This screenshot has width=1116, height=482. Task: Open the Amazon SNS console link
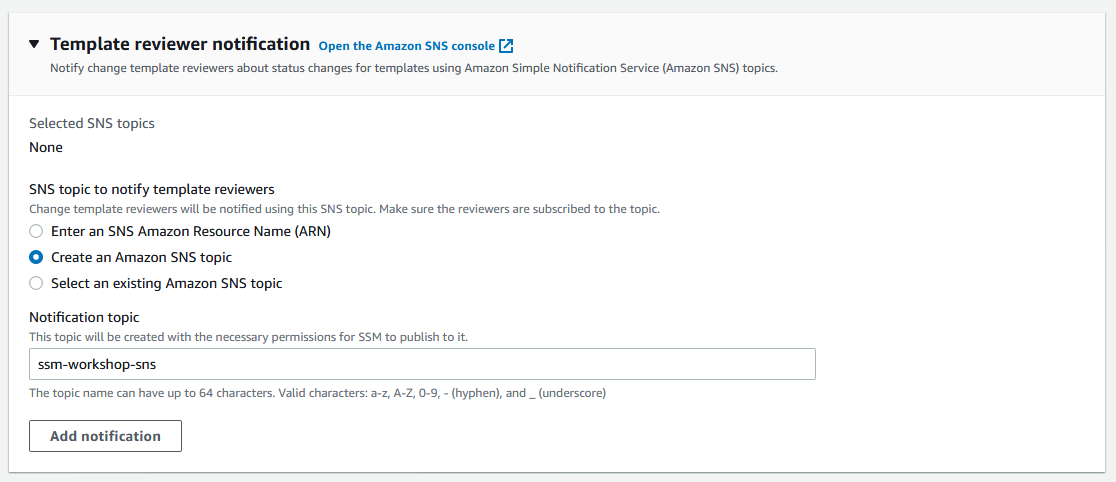(x=406, y=46)
